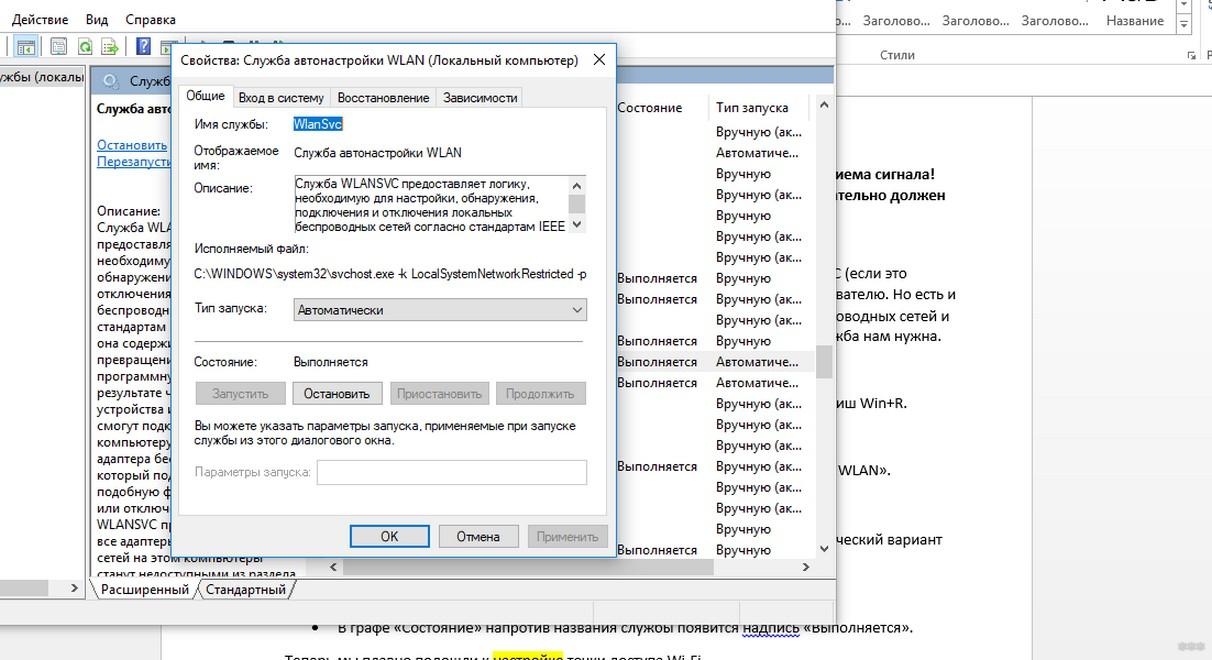The image size is (1212, 660).
Task: Click the Properties toolbar icon in Services
Action: point(58,47)
